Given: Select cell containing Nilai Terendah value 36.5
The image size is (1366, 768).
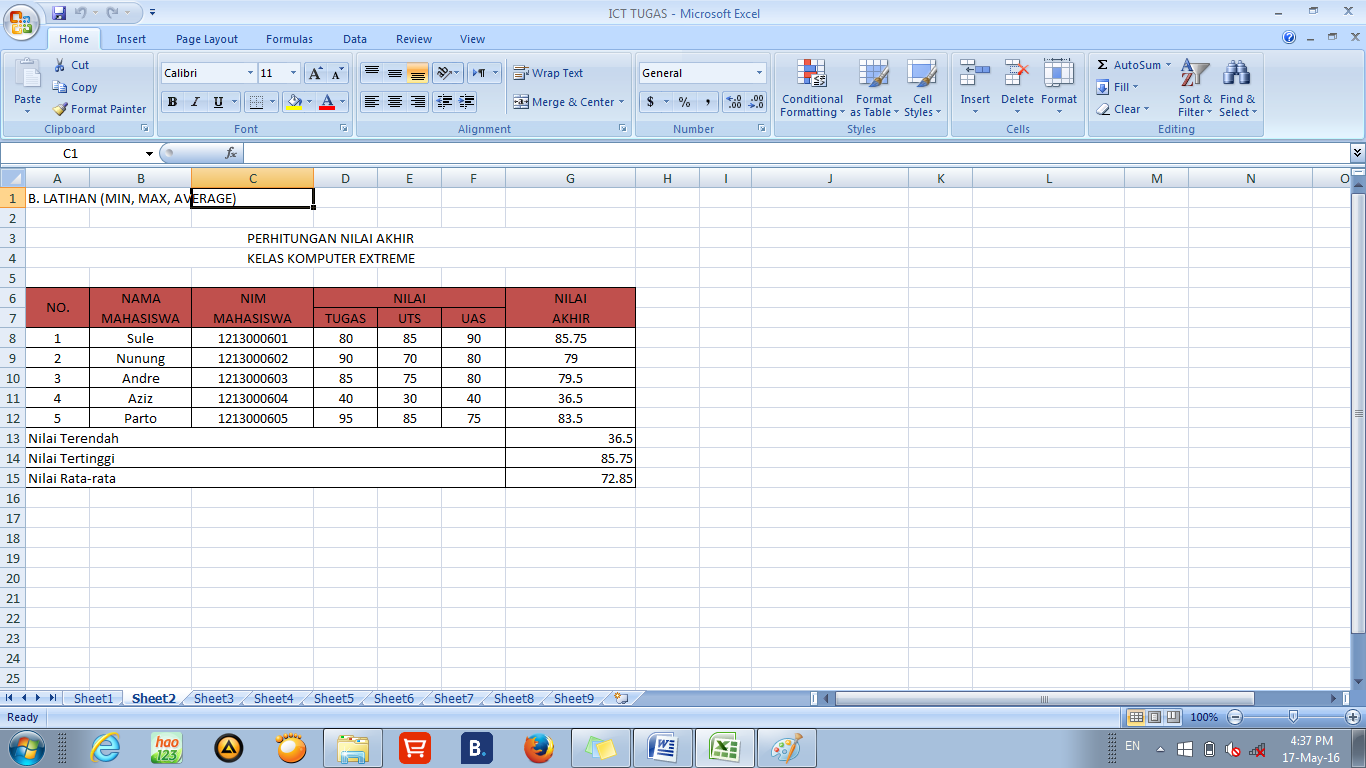Looking at the screenshot, I should pos(570,438).
